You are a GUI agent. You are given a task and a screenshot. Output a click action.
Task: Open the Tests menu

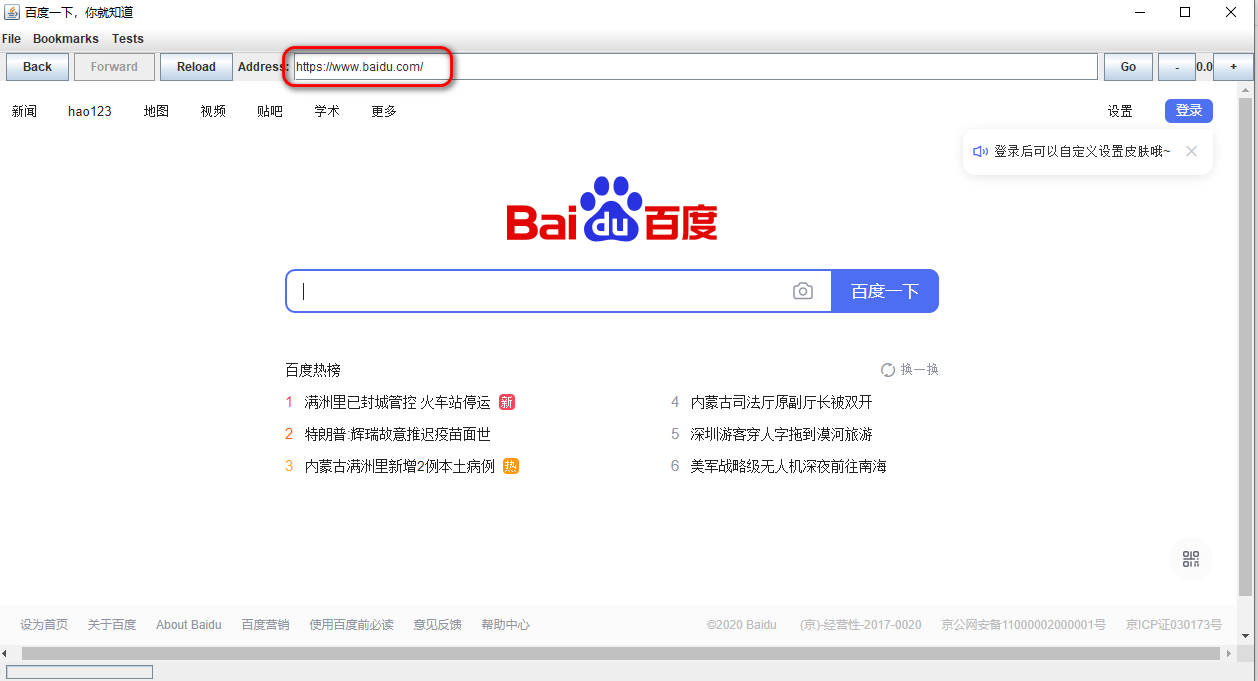coord(128,39)
